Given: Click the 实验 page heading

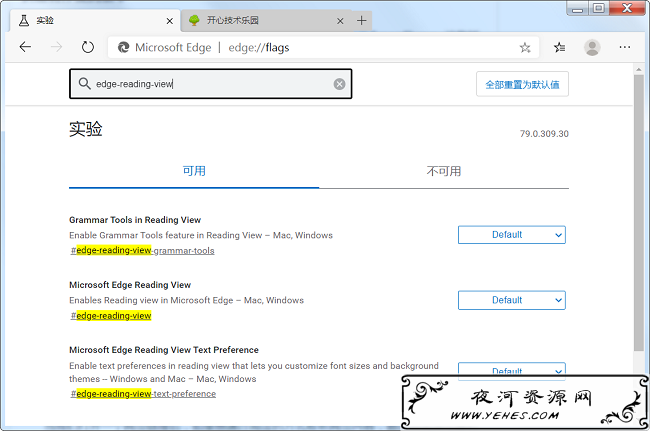Looking at the screenshot, I should (x=86, y=129).
